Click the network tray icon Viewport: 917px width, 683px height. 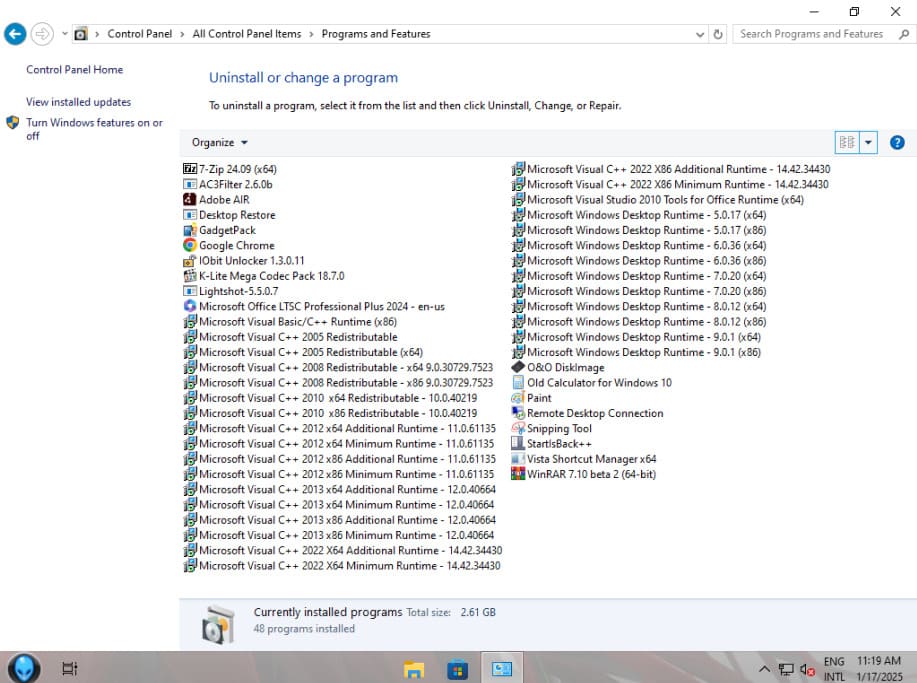[x=786, y=669]
